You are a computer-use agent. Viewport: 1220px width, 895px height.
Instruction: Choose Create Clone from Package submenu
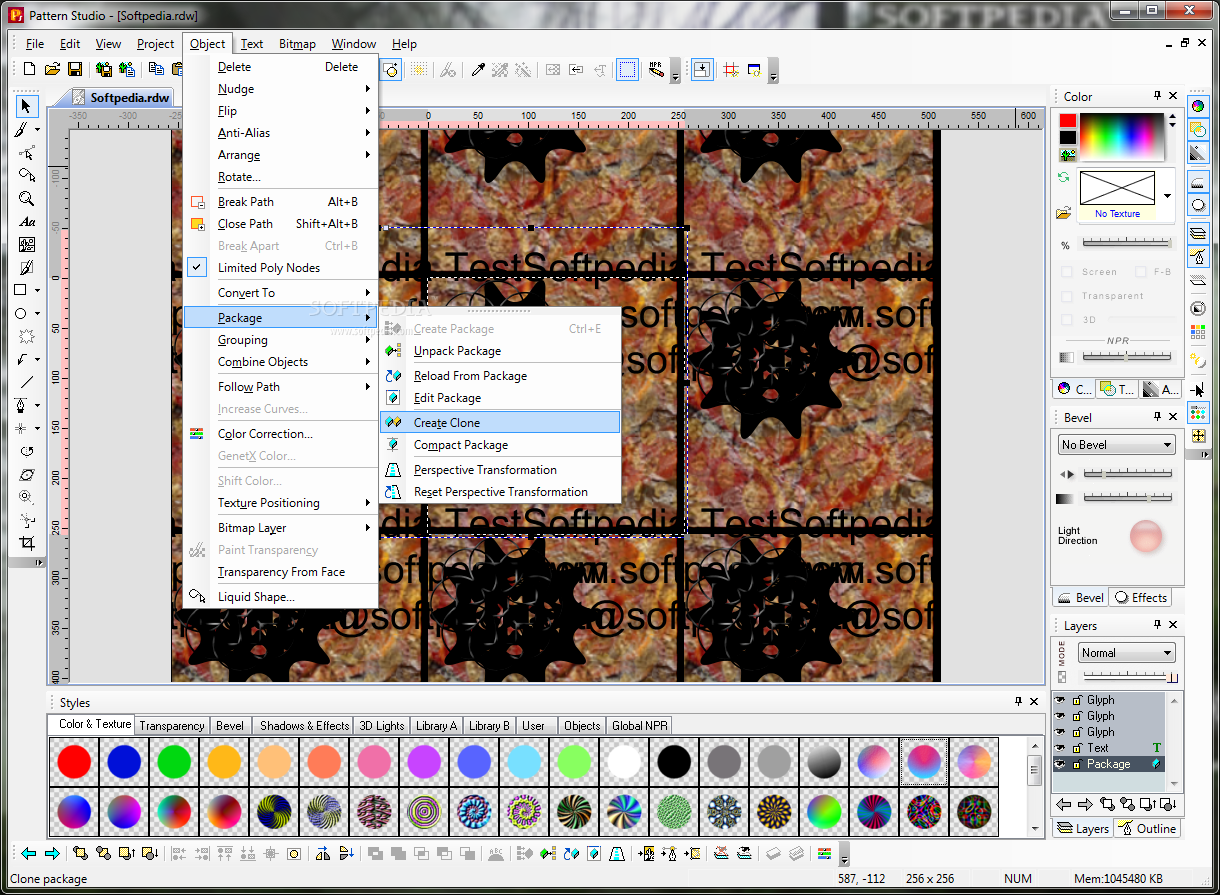click(x=447, y=423)
